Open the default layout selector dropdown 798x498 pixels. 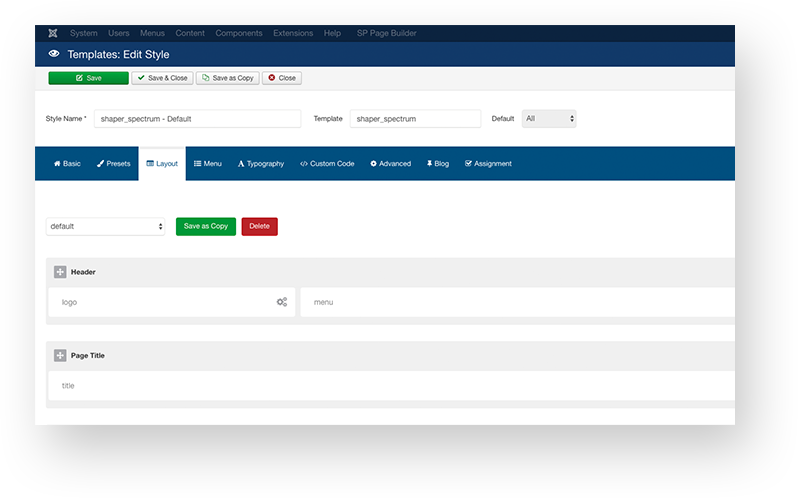[105, 226]
